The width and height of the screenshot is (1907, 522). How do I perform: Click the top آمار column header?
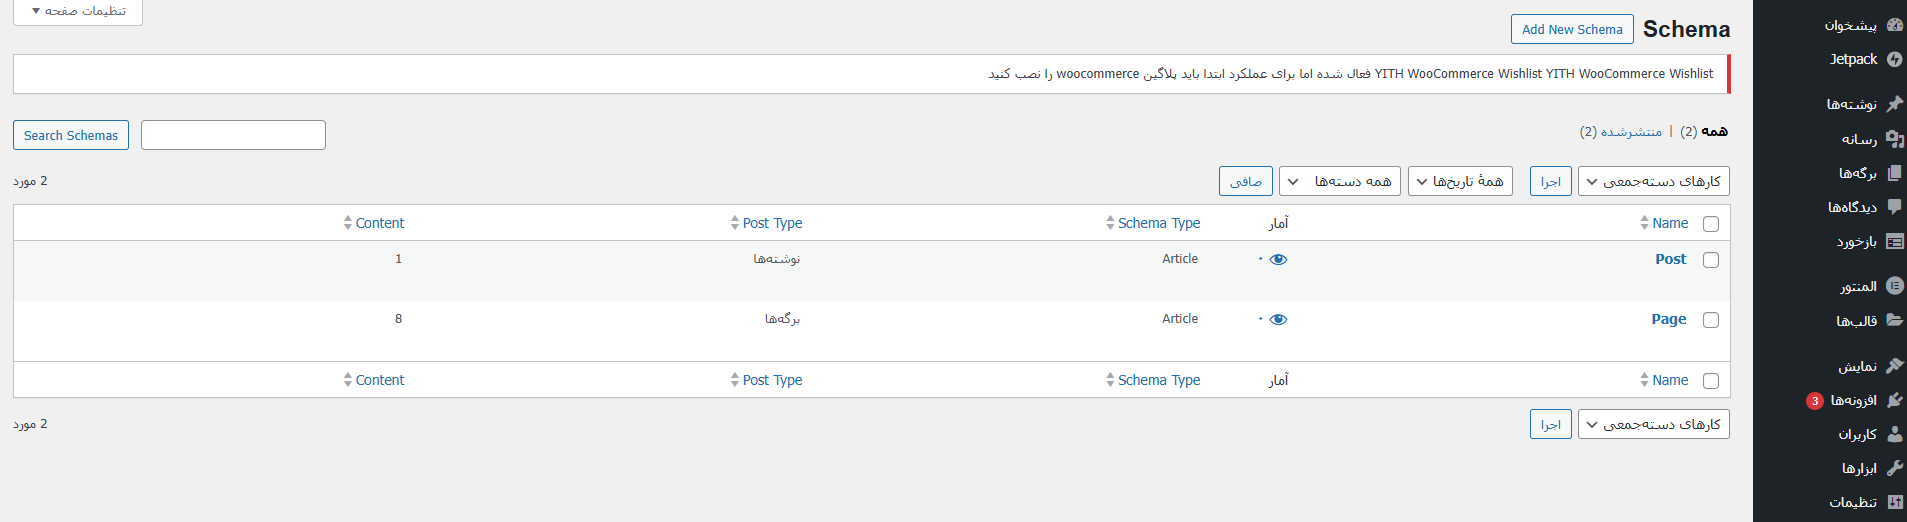(1279, 223)
